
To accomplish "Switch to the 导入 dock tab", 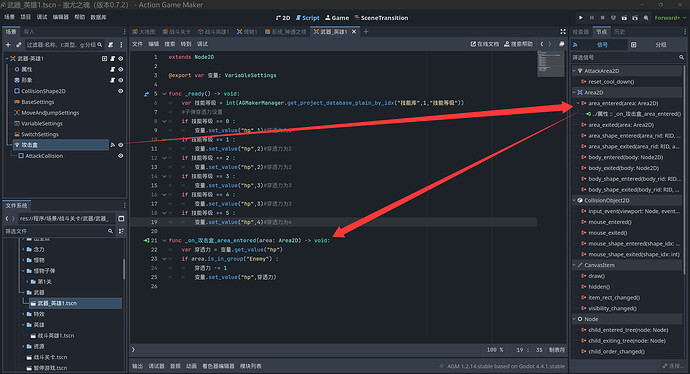I will click(x=29, y=32).
